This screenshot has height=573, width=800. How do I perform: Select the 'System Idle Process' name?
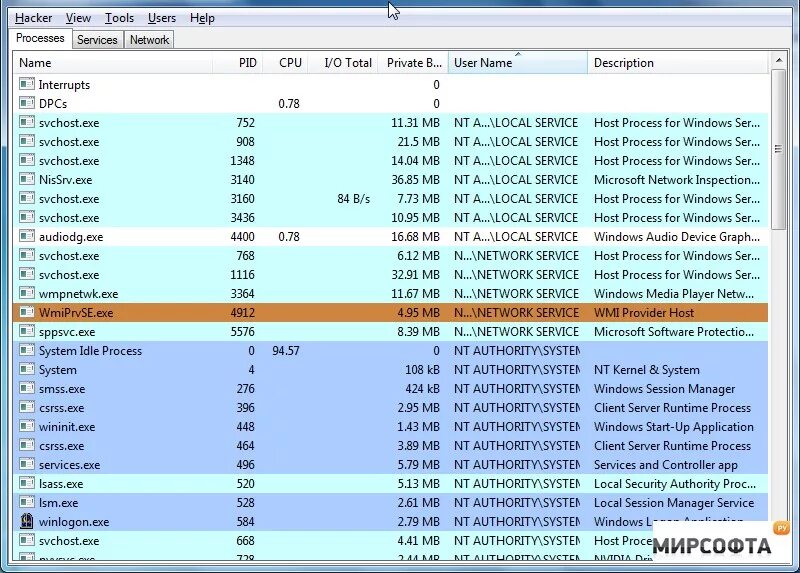tap(90, 351)
